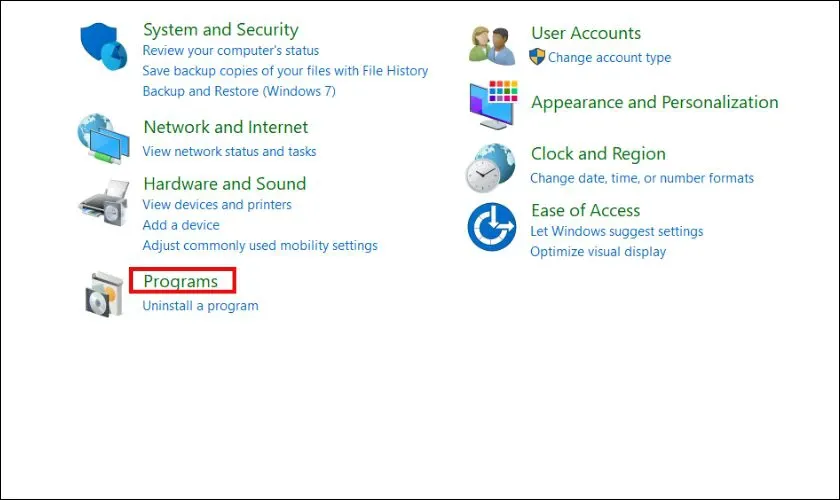Screen dimensions: 840x500
Task: Click Change account type link
Action: tap(609, 57)
